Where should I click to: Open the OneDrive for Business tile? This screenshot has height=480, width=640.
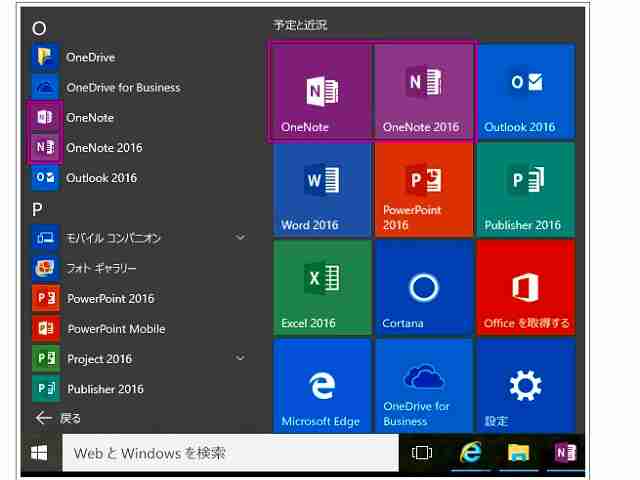pyautogui.click(x=424, y=385)
